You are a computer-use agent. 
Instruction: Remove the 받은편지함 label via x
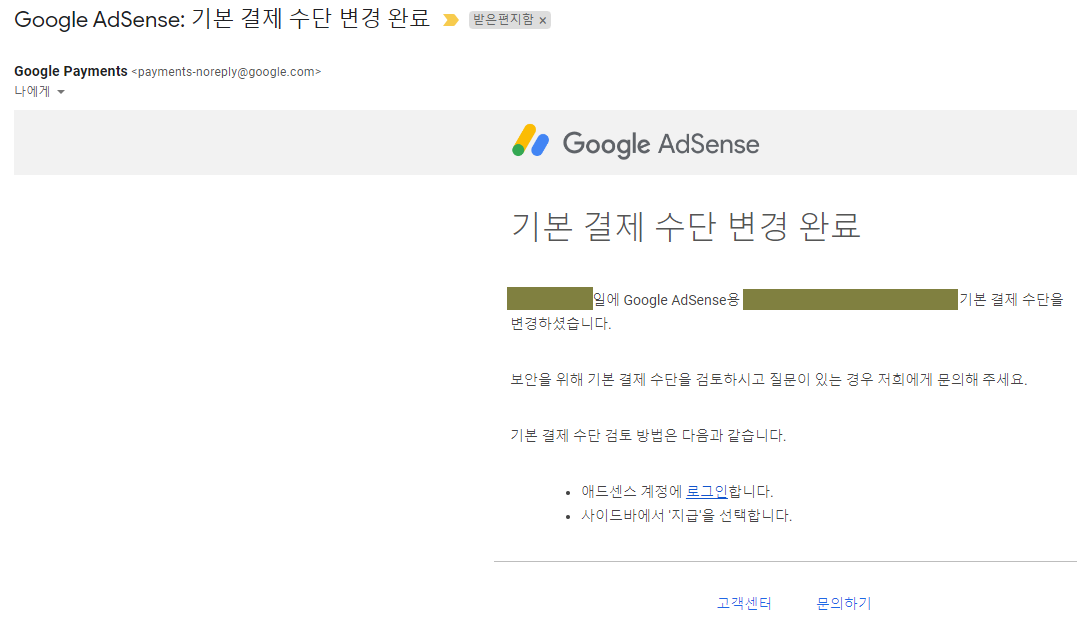(543, 21)
